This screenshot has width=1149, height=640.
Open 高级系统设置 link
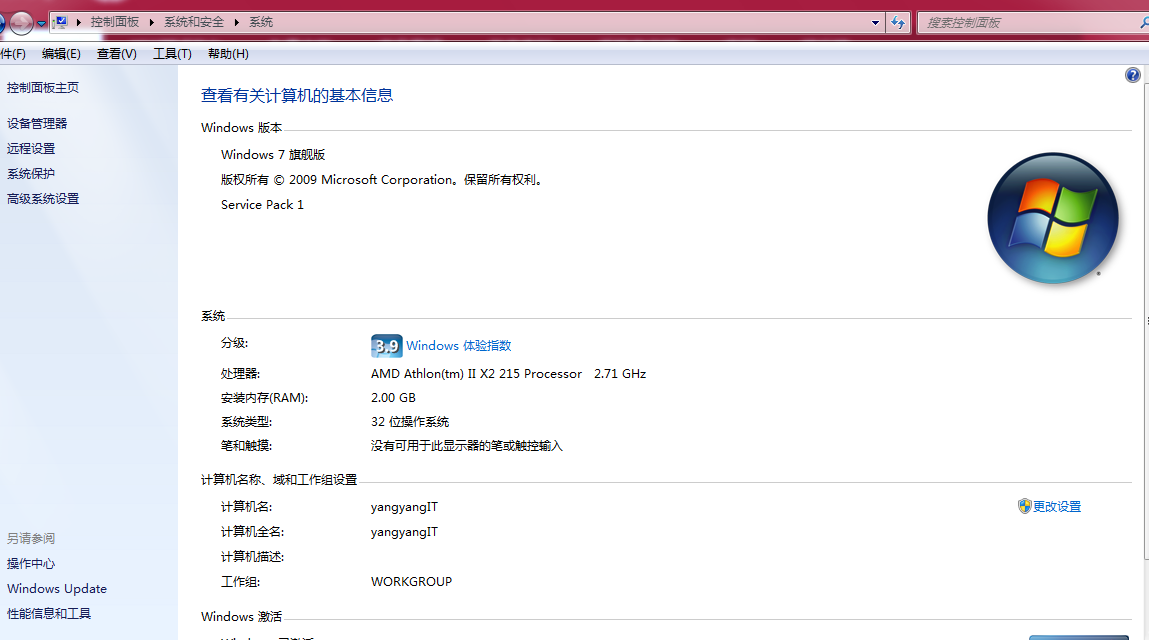43,198
